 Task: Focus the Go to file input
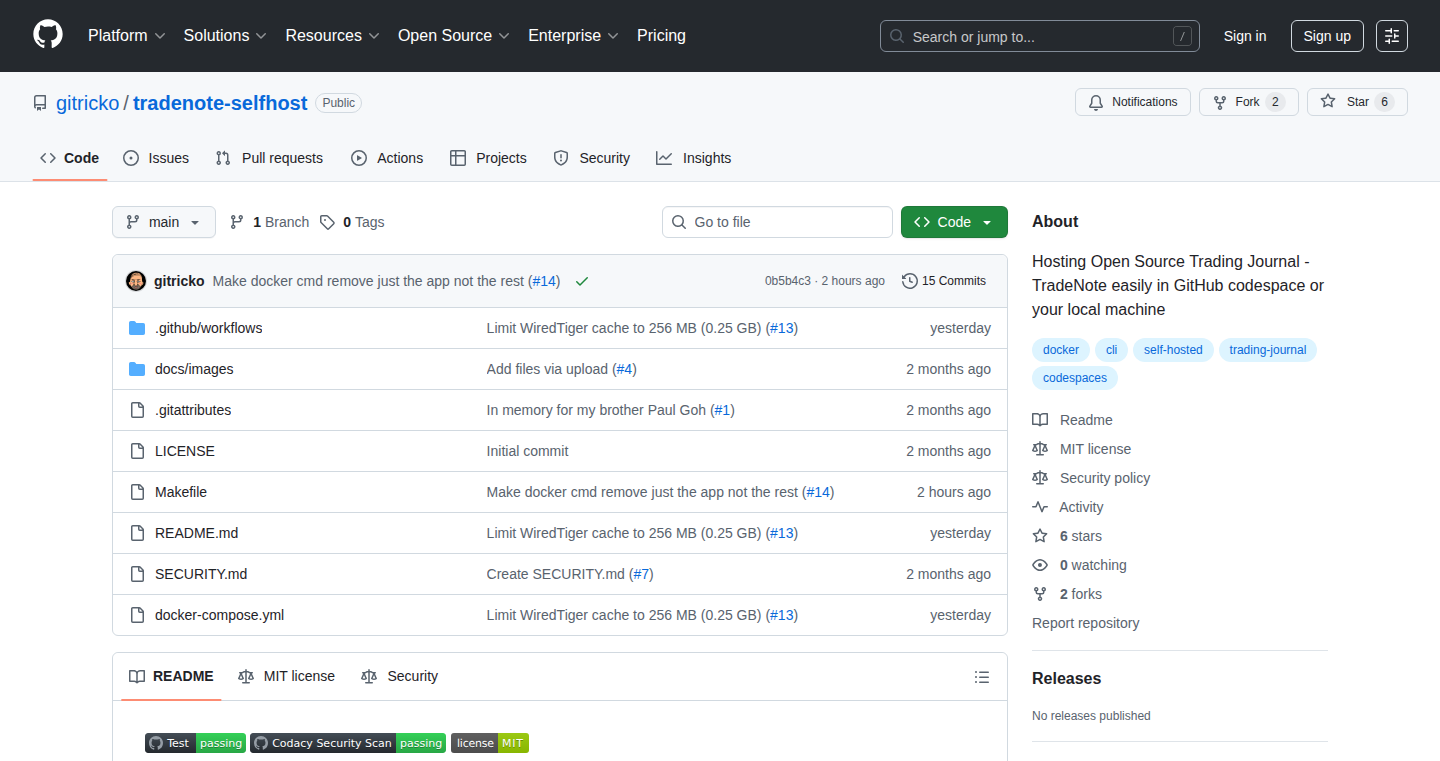777,222
